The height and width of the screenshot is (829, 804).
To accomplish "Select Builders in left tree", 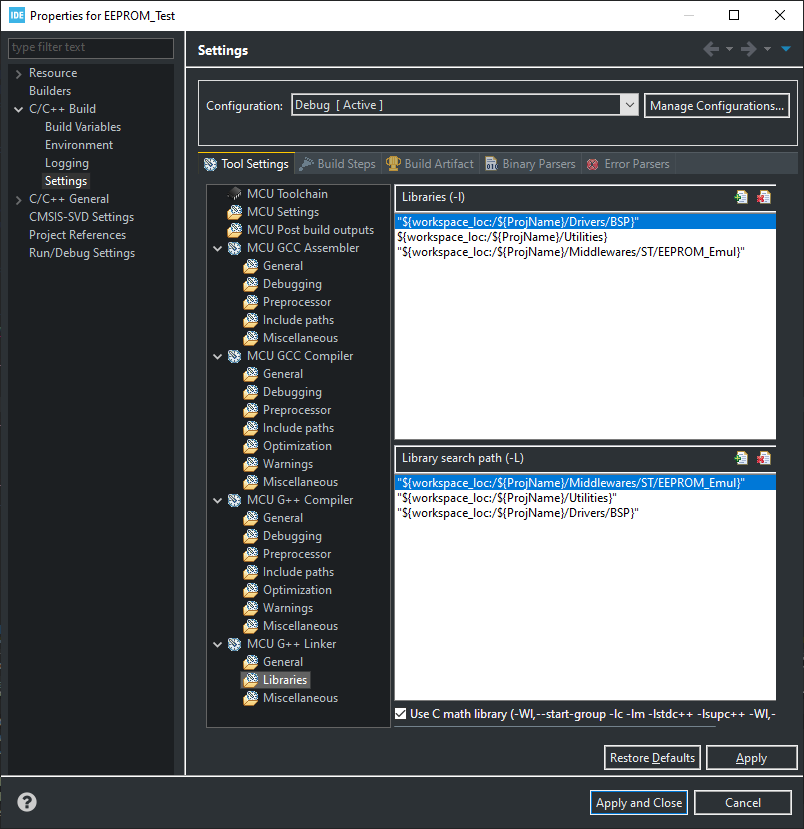I will pyautogui.click(x=50, y=91).
